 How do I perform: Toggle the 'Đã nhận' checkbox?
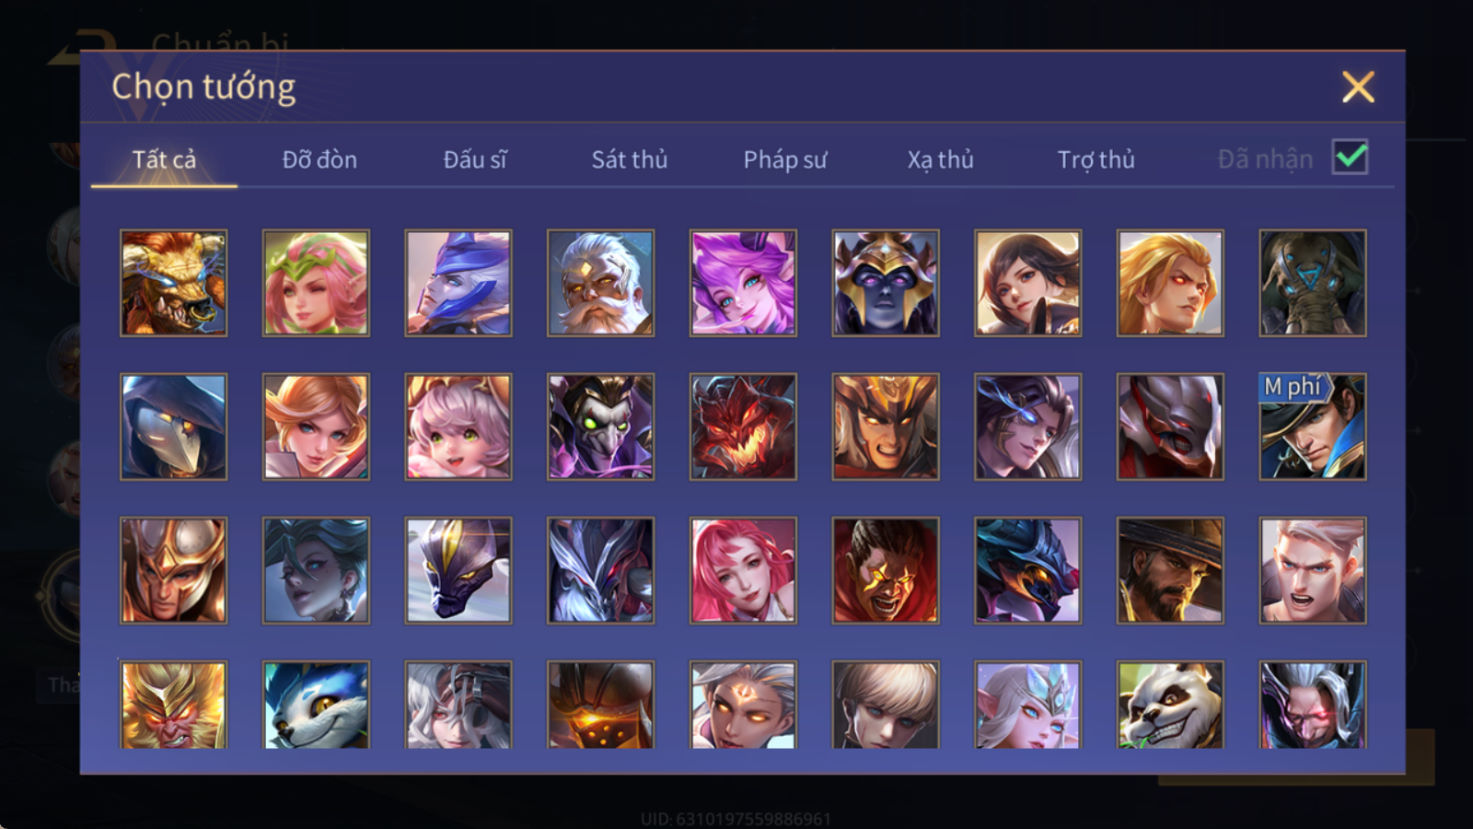click(x=1350, y=158)
